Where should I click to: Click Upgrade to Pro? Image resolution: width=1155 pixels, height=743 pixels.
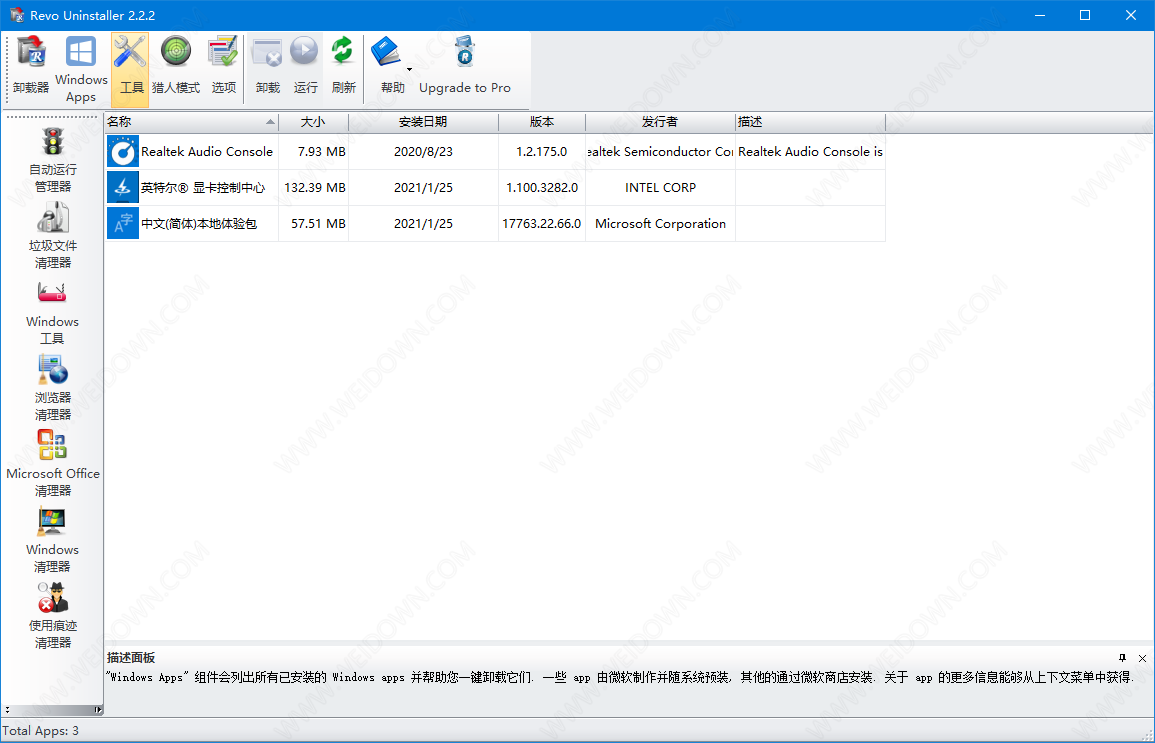465,66
